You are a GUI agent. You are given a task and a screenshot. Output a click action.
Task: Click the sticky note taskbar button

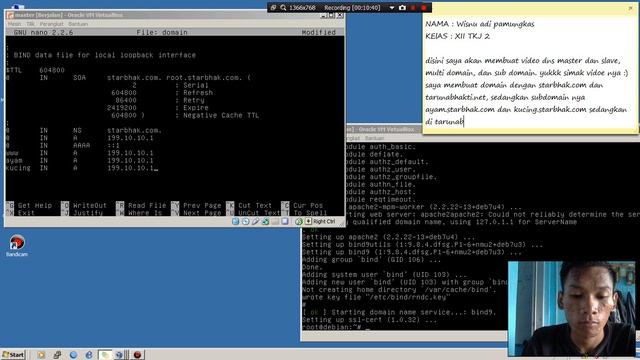pos(105,355)
